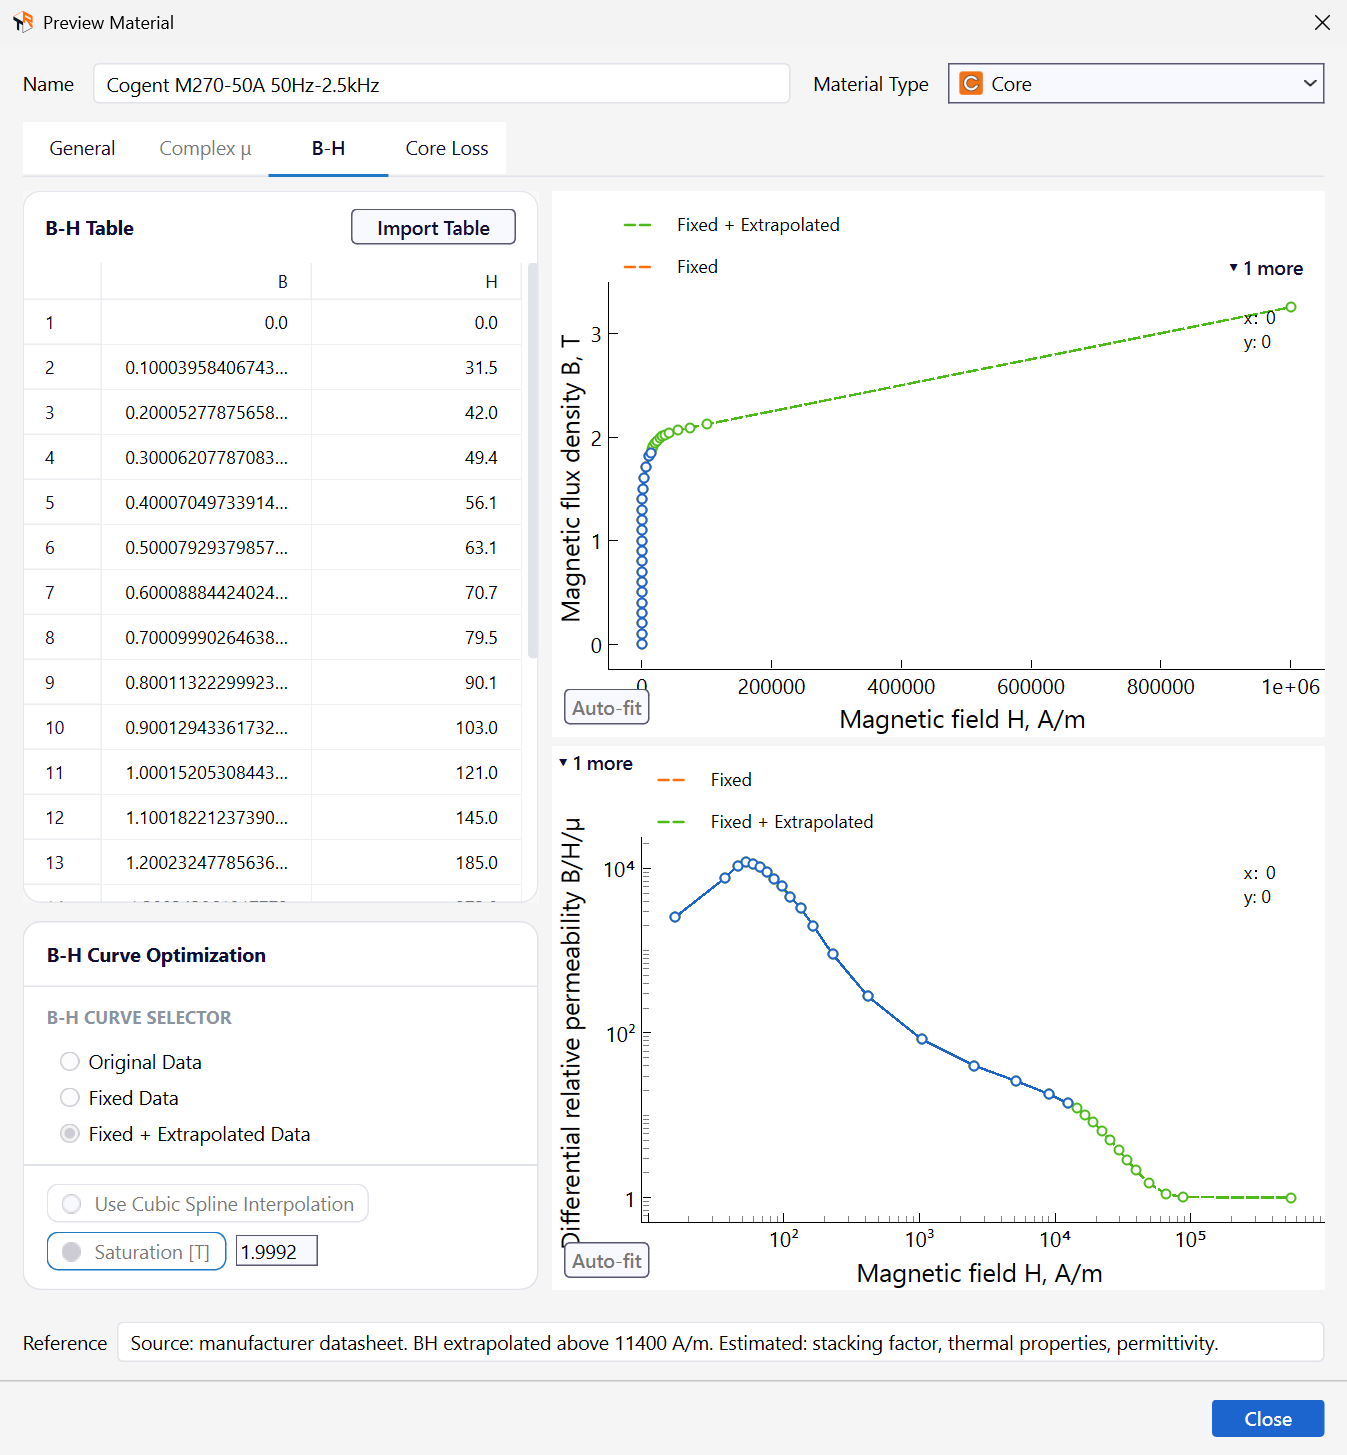This screenshot has height=1455, width=1347.
Task: Click the Reference text field
Action: click(x=720, y=1343)
